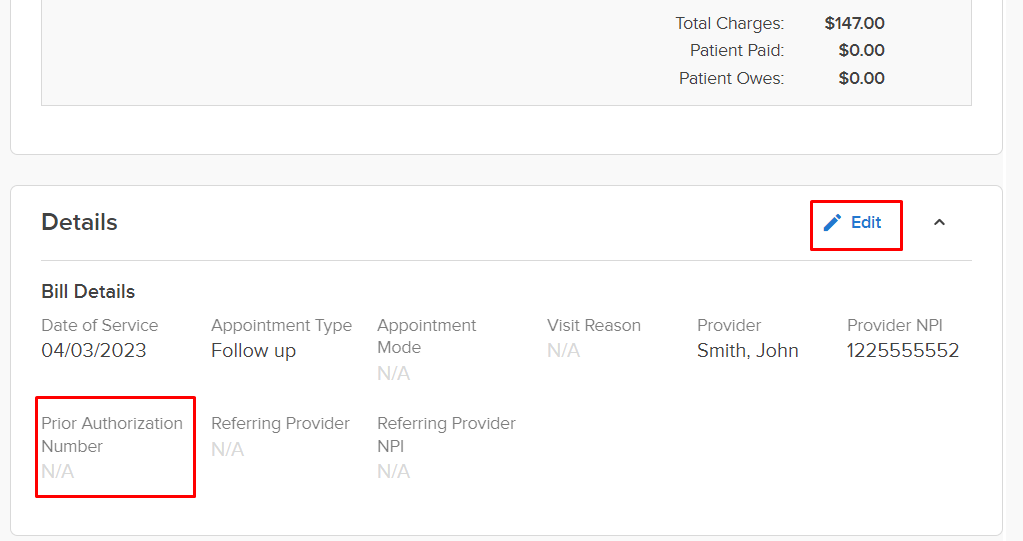Collapse the Details section chevron
The height and width of the screenshot is (541, 1023).
939,223
